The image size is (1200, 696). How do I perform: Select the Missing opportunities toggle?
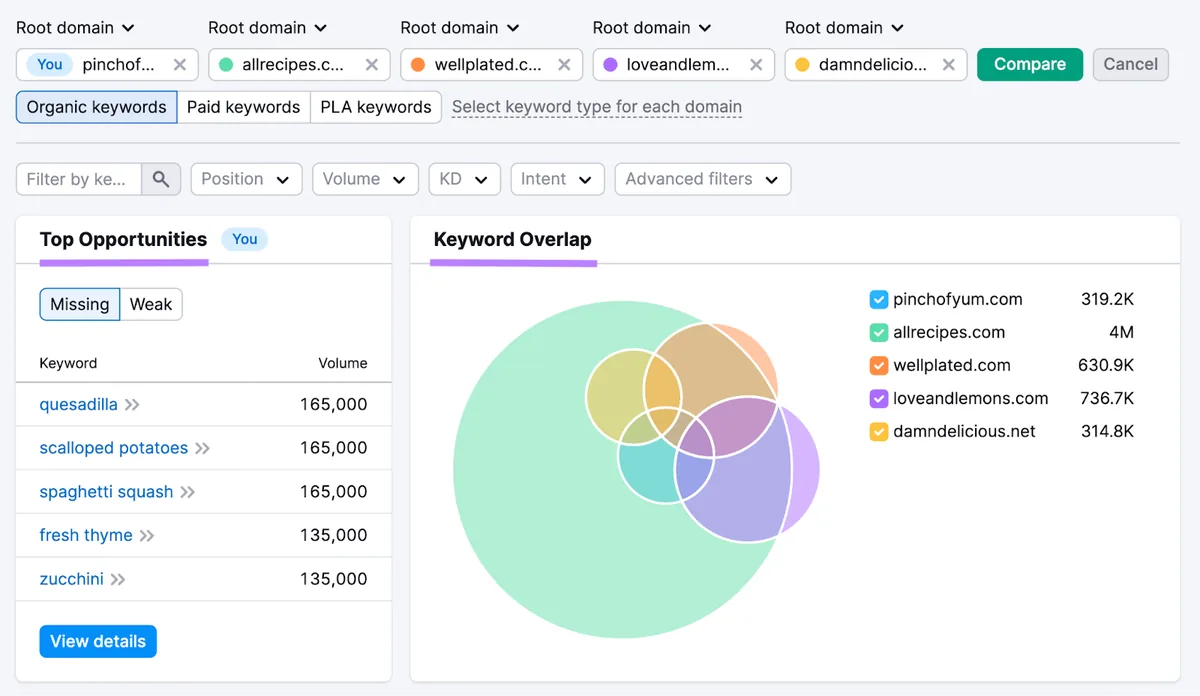(x=80, y=304)
